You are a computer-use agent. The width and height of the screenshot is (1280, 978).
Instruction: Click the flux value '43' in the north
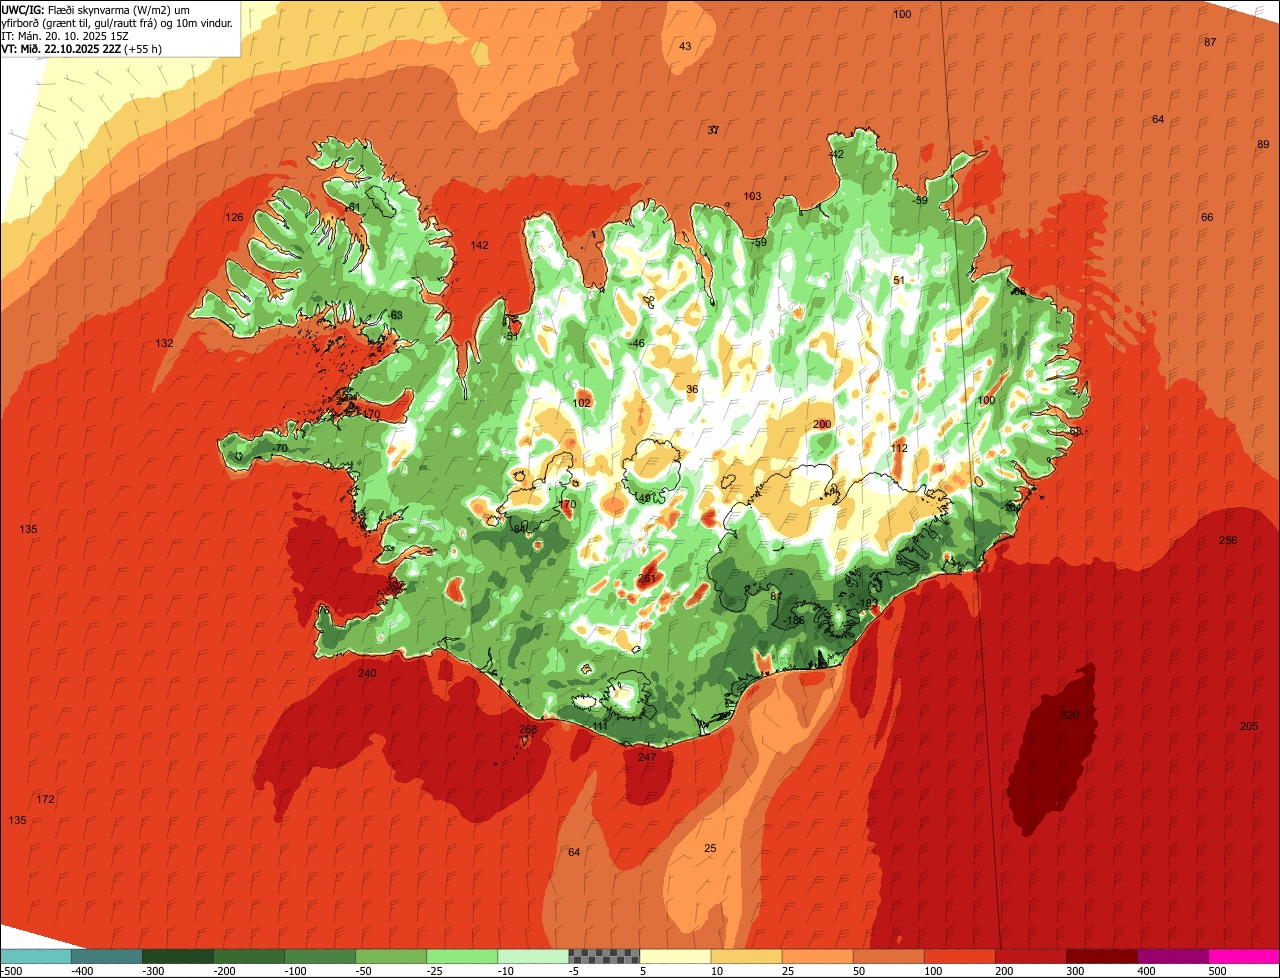coord(685,46)
